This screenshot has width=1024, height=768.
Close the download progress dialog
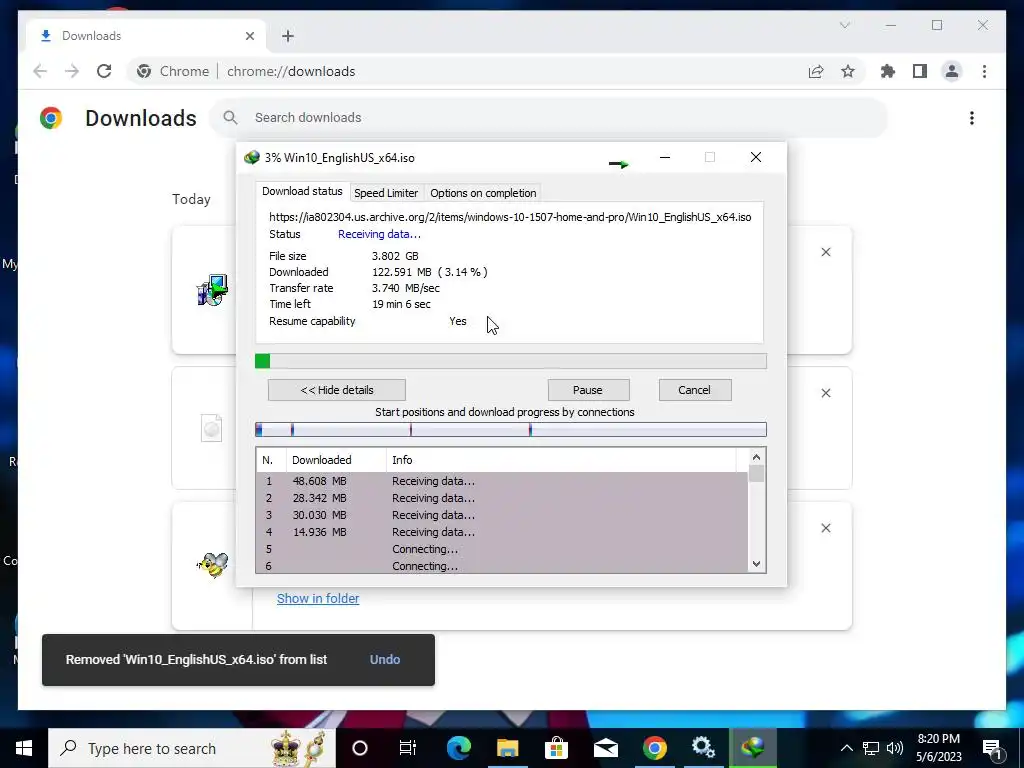pos(756,157)
